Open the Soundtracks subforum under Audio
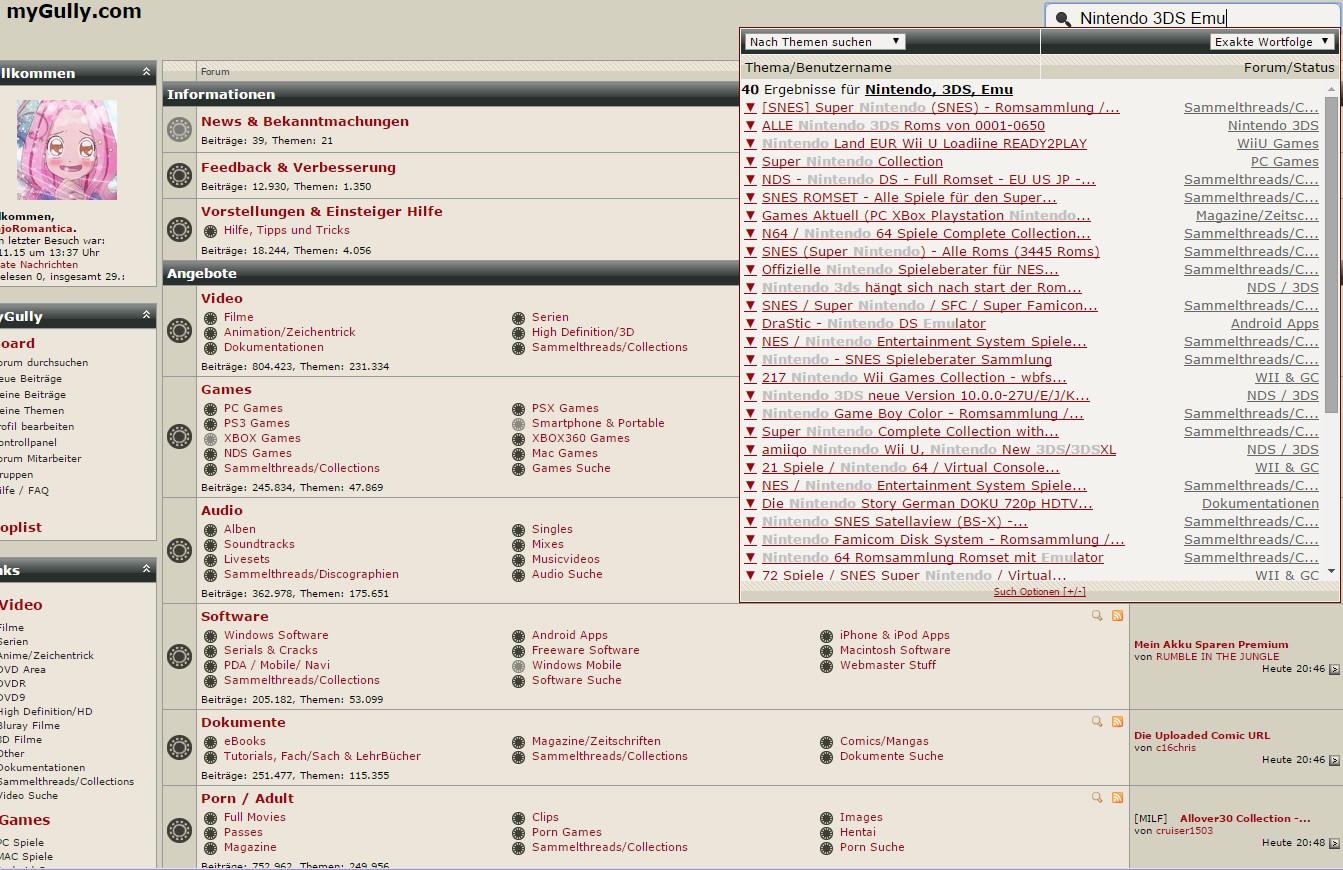1343x870 pixels. (x=259, y=544)
